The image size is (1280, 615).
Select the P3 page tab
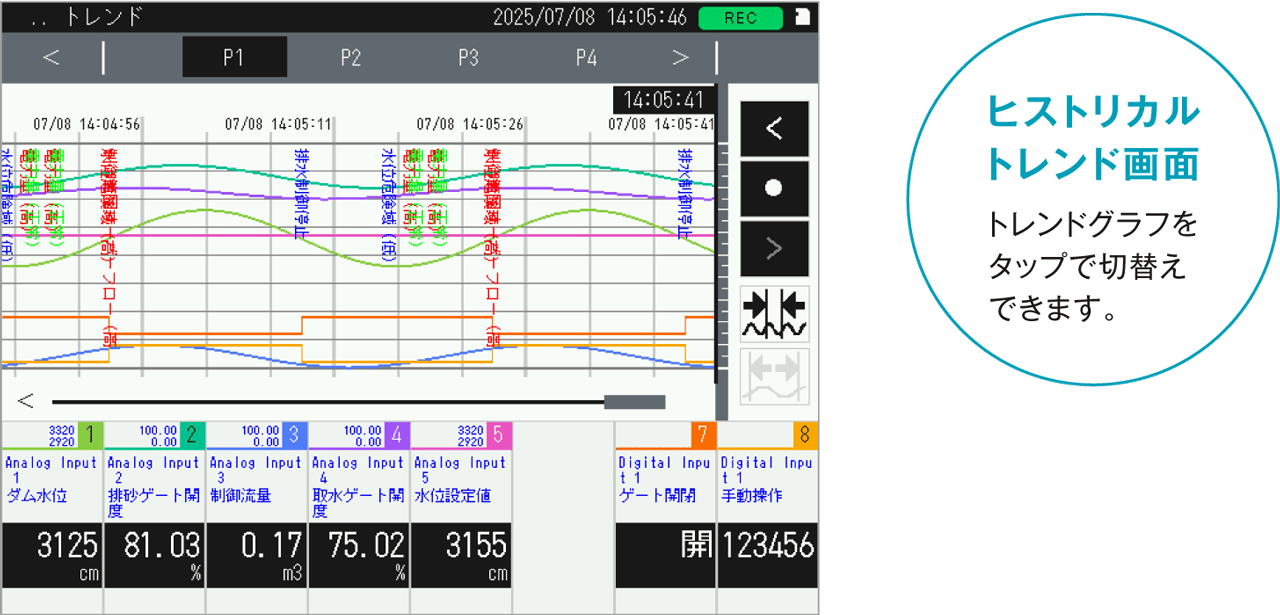[x=468, y=57]
